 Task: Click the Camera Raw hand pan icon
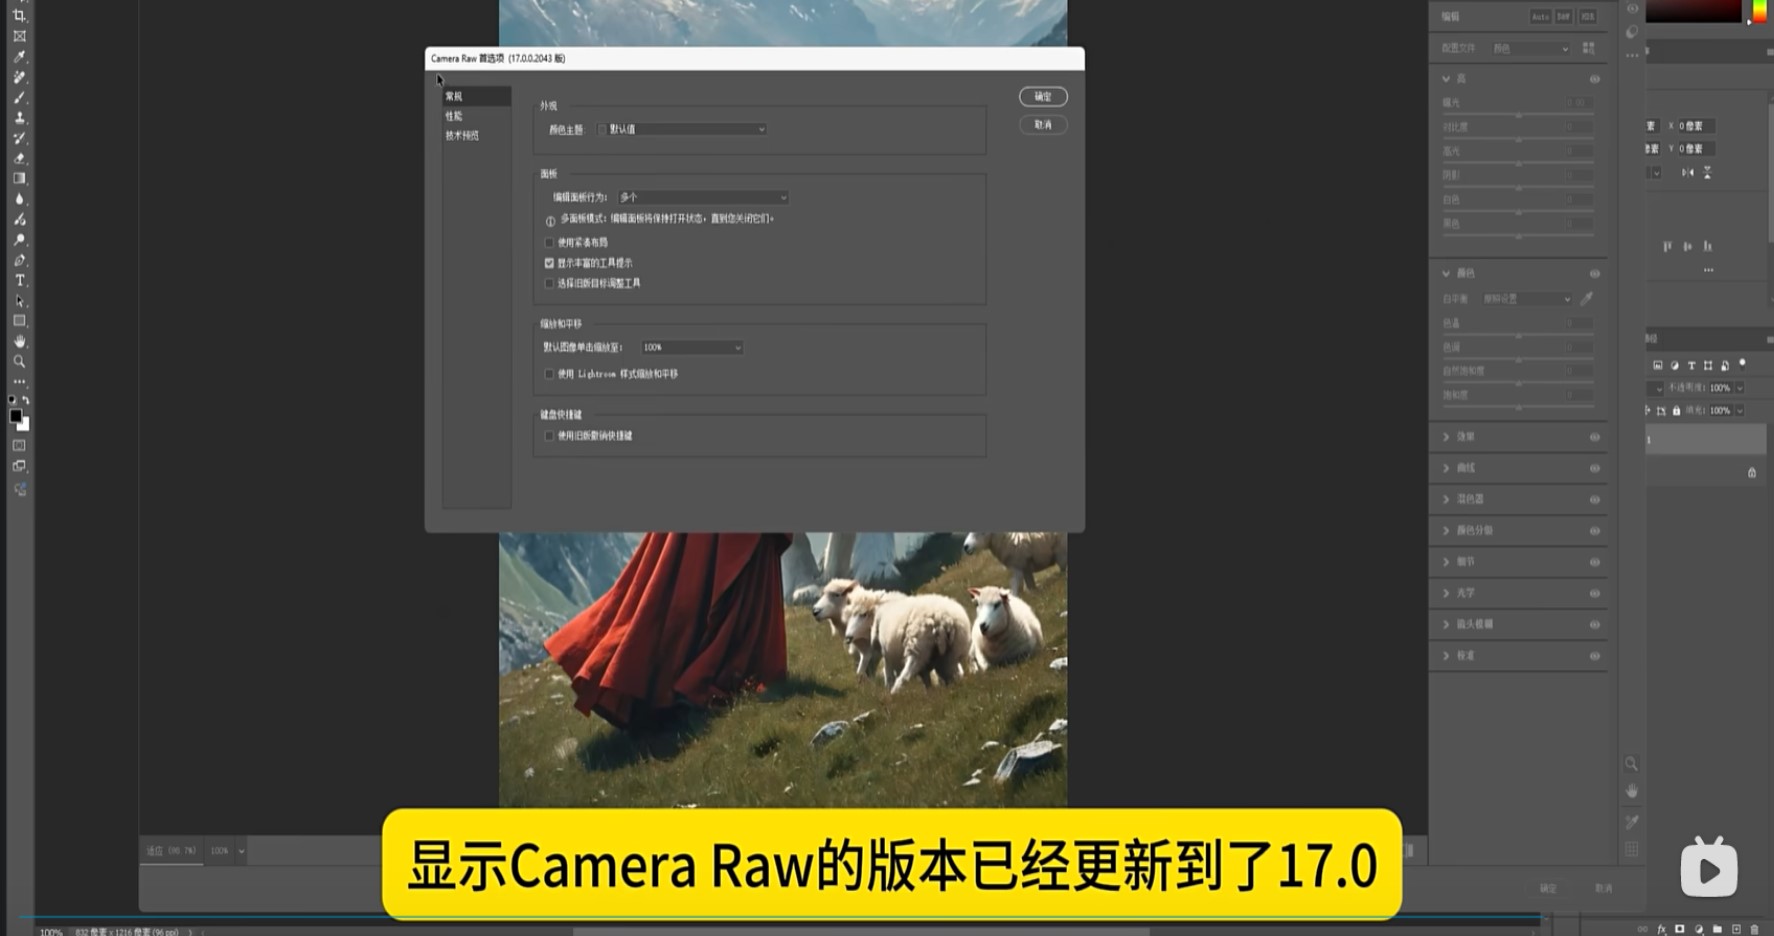pyautogui.click(x=1631, y=791)
